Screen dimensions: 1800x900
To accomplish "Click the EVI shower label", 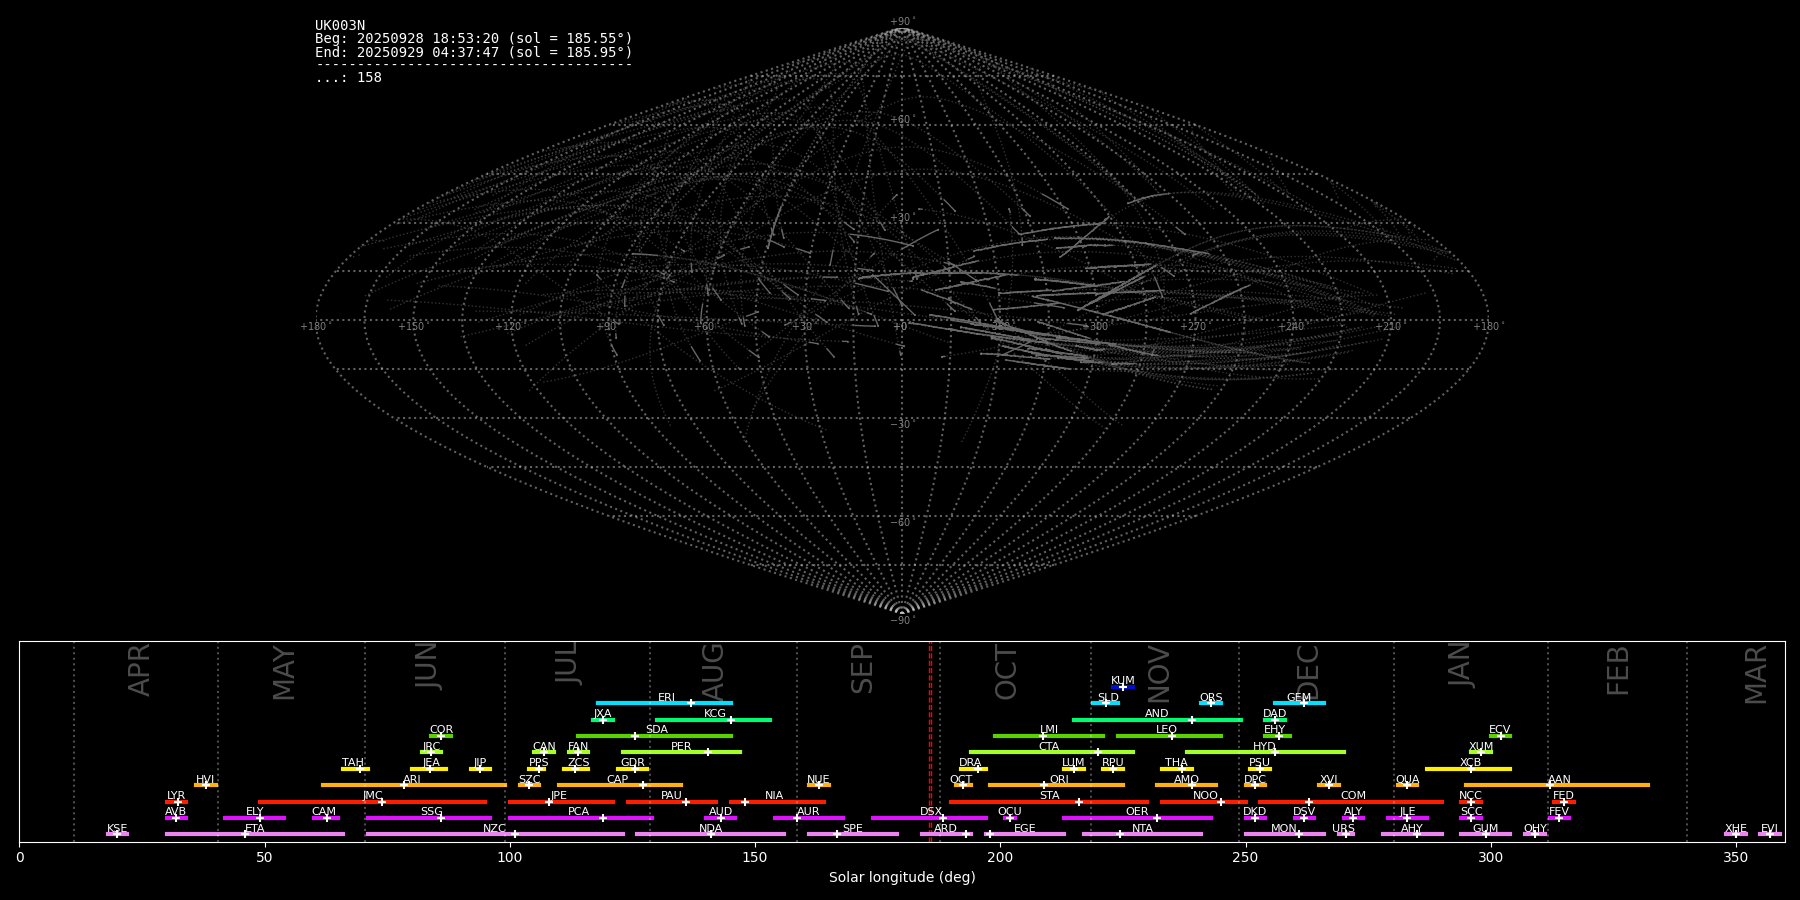I will pyautogui.click(x=1769, y=828).
